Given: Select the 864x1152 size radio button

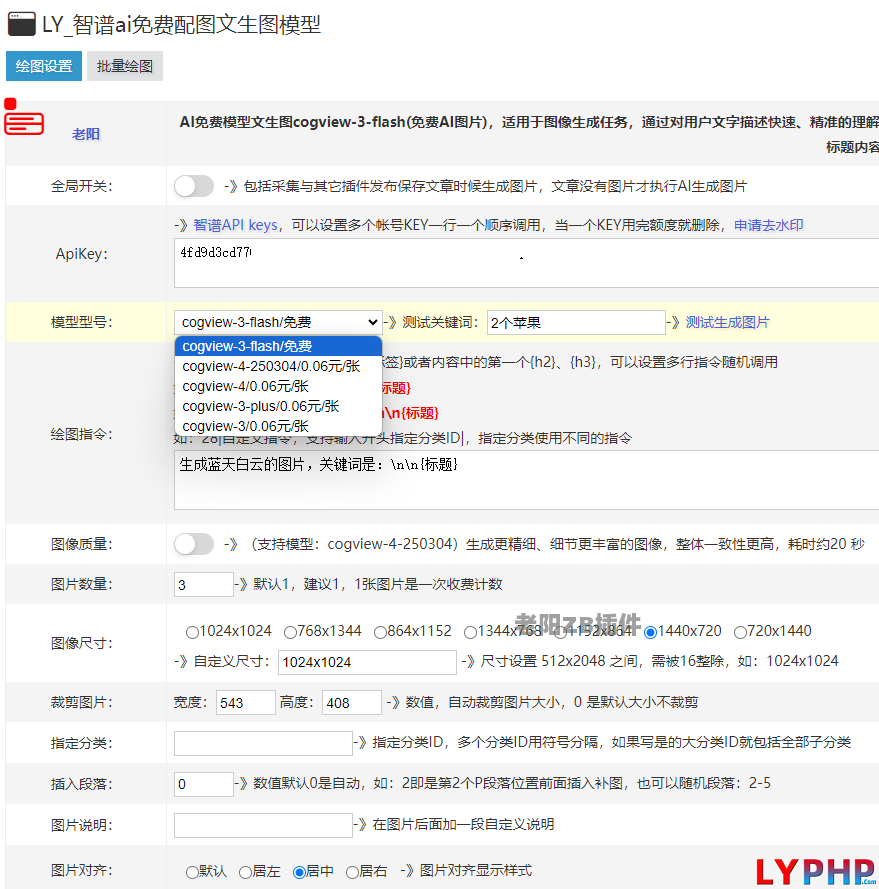Looking at the screenshot, I should (380, 632).
